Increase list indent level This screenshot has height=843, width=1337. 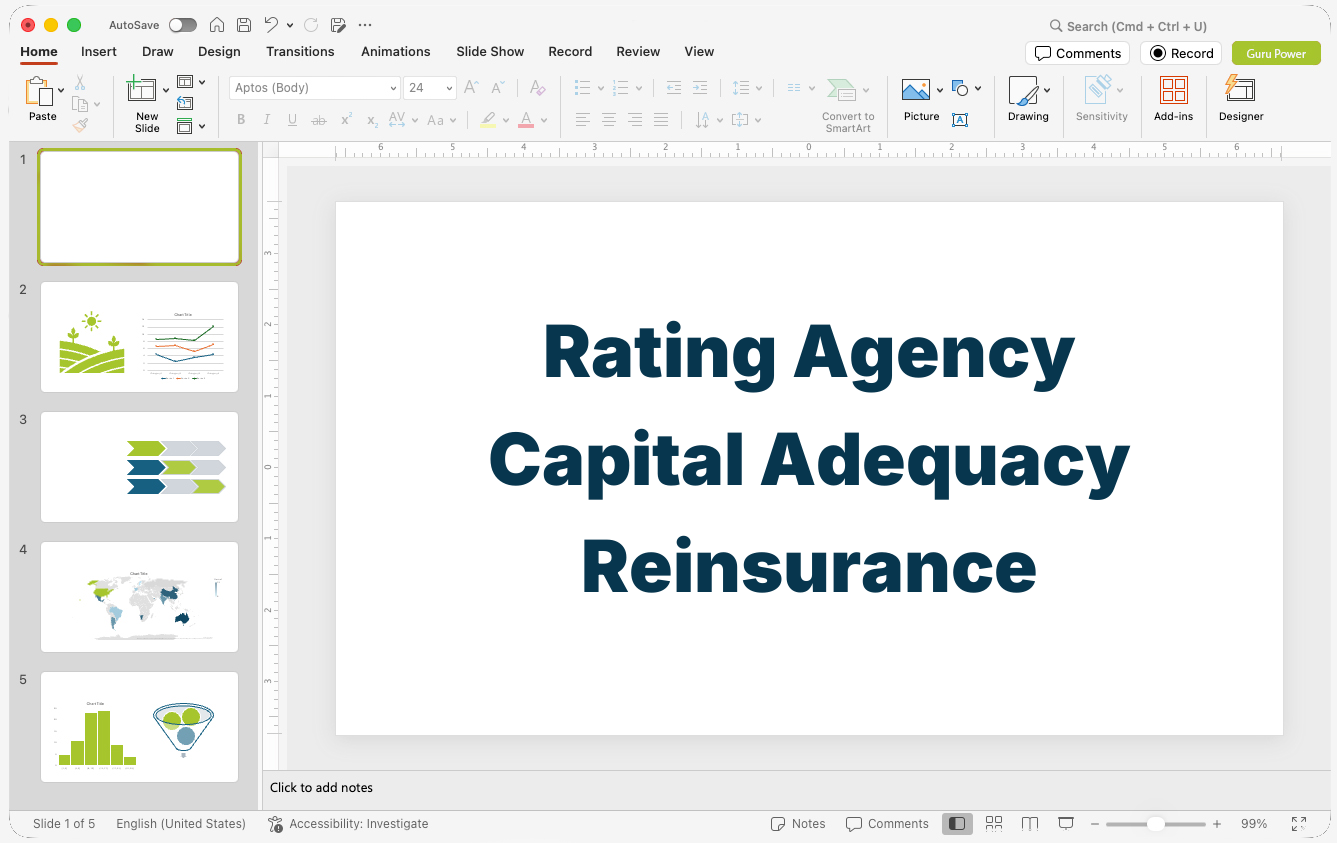click(x=700, y=88)
